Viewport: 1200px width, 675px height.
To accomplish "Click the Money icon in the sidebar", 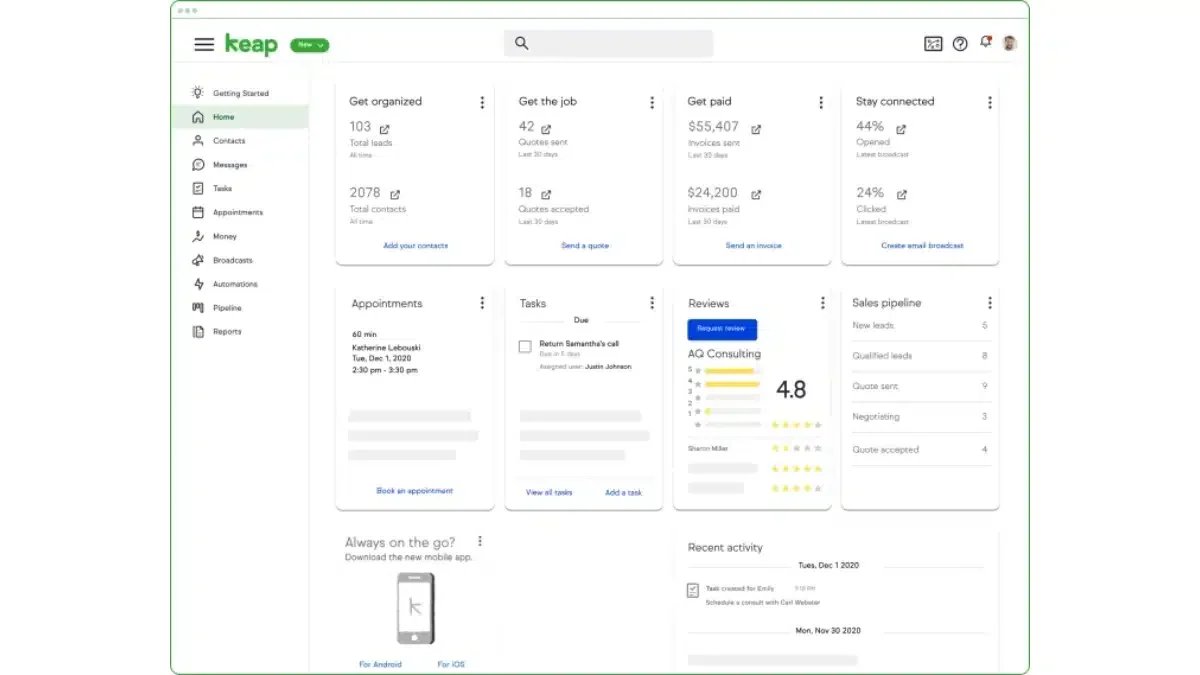I will [198, 236].
